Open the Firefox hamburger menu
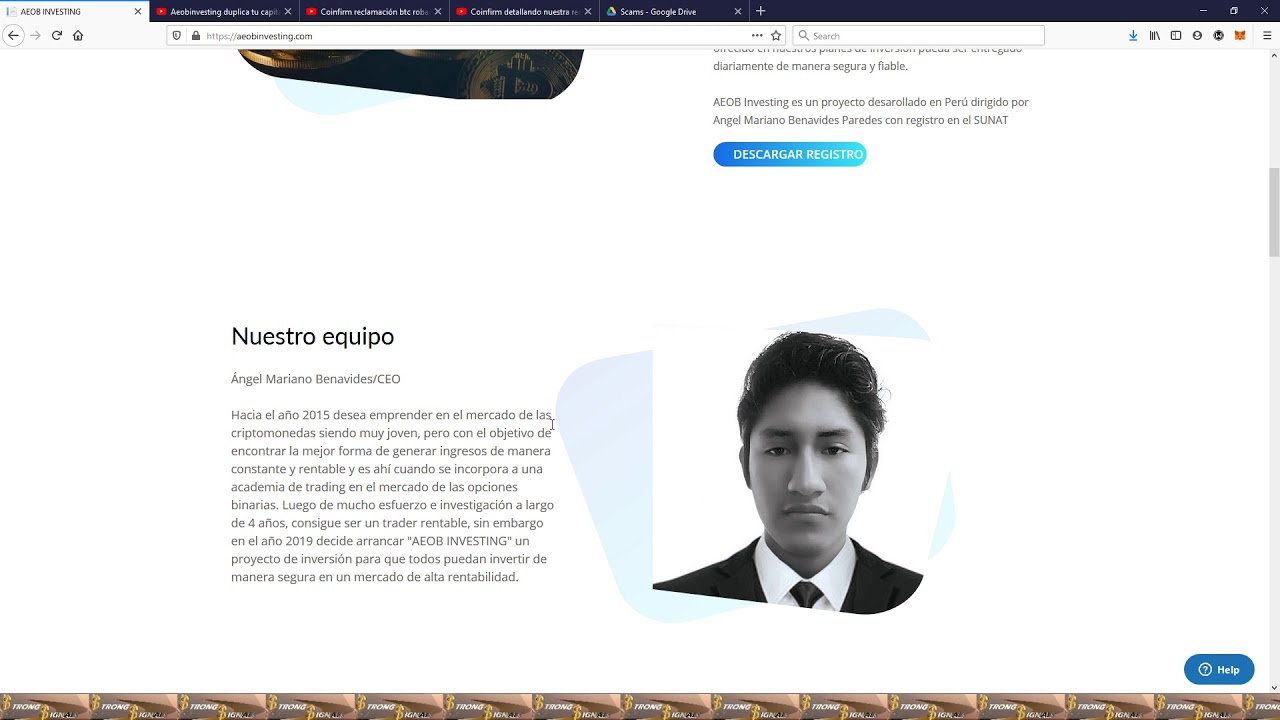The height and width of the screenshot is (720, 1280). click(x=1266, y=35)
